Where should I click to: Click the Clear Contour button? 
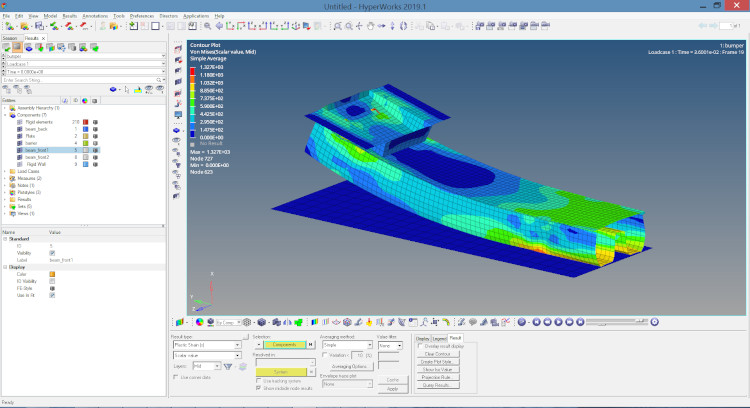[x=437, y=354]
